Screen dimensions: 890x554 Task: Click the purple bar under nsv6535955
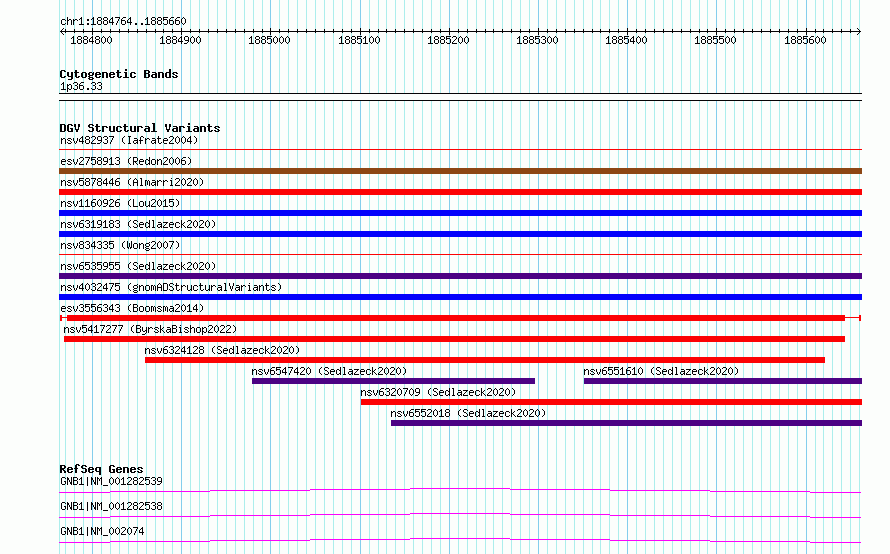click(460, 276)
